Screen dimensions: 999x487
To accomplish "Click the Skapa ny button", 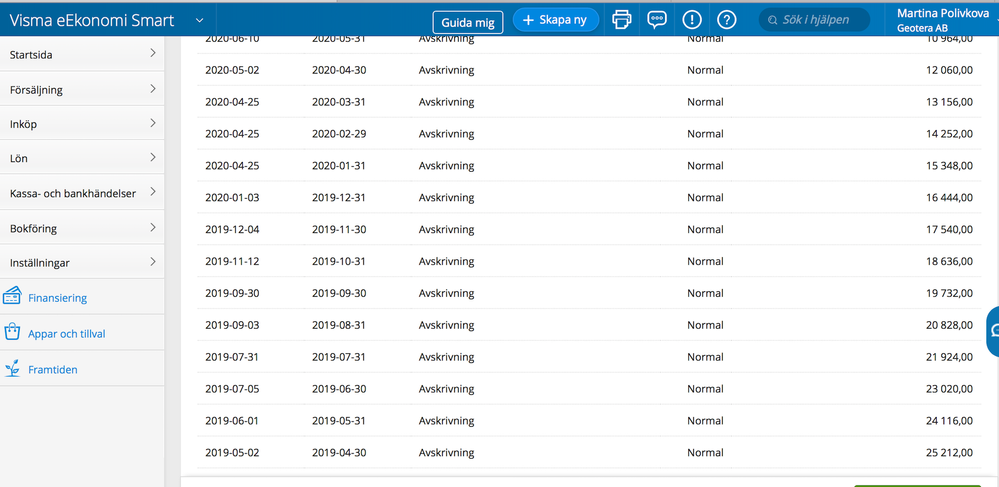I will (556, 20).
